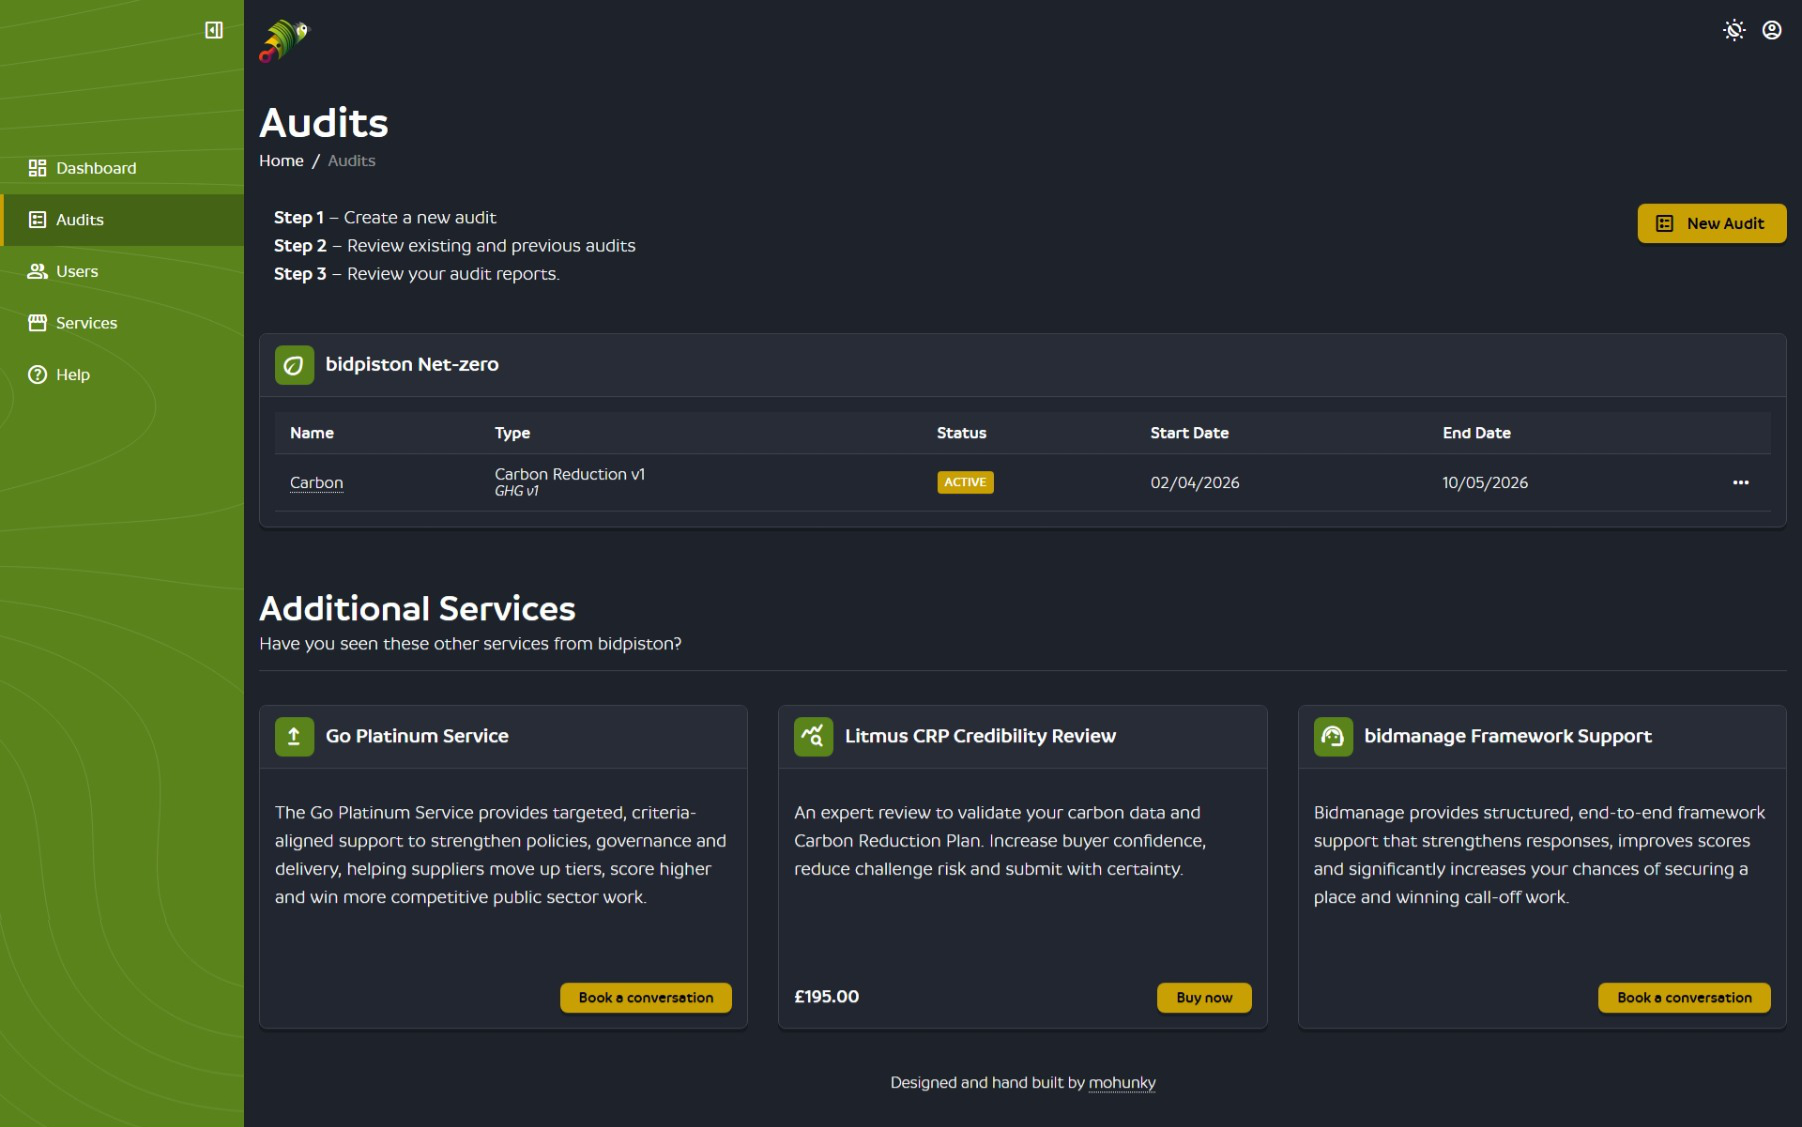This screenshot has height=1127, width=1802.
Task: Click the Dashboard grid icon
Action: 37,168
